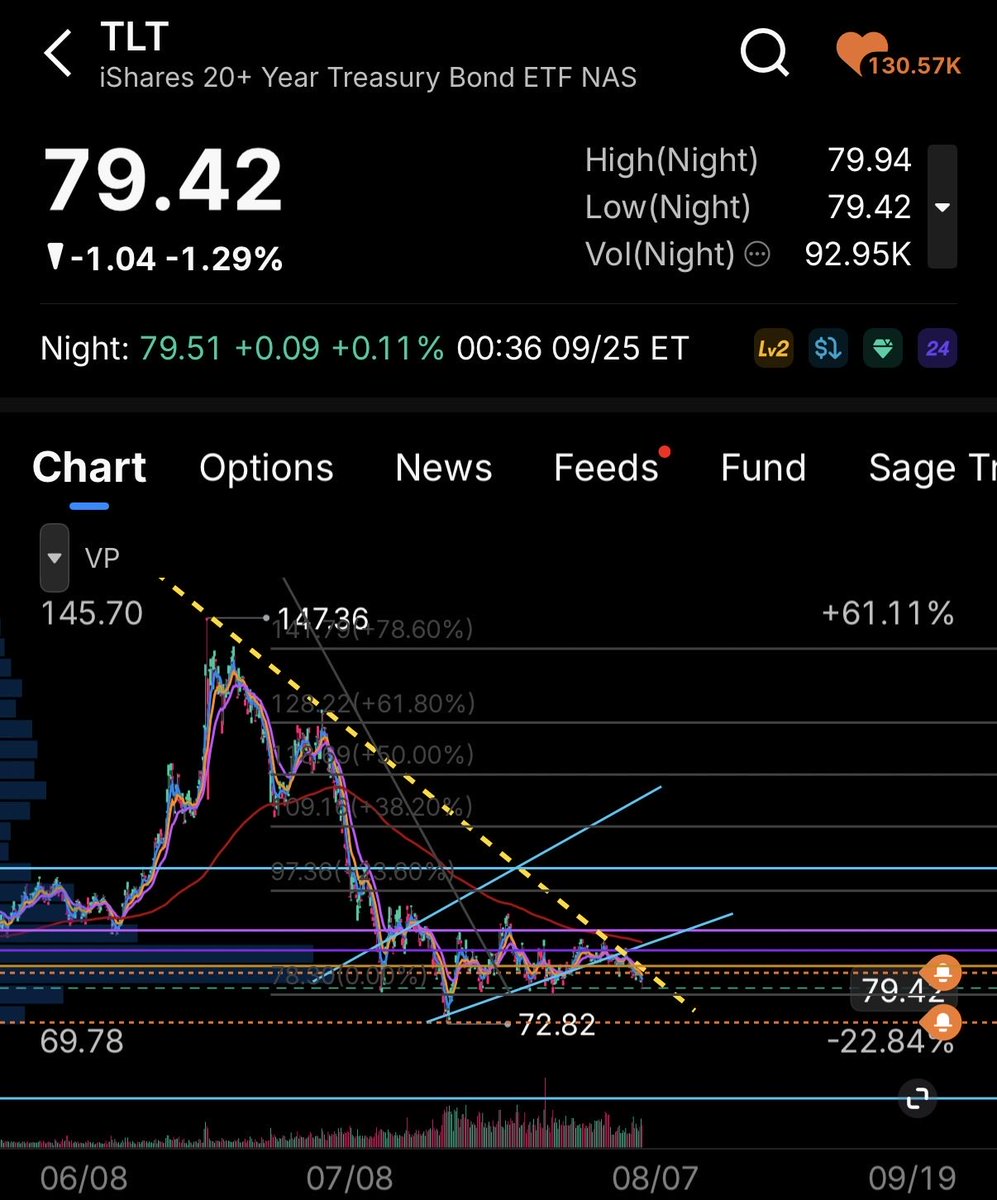The height and width of the screenshot is (1200, 997).
Task: Expand the night quote details arrow
Action: point(941,207)
